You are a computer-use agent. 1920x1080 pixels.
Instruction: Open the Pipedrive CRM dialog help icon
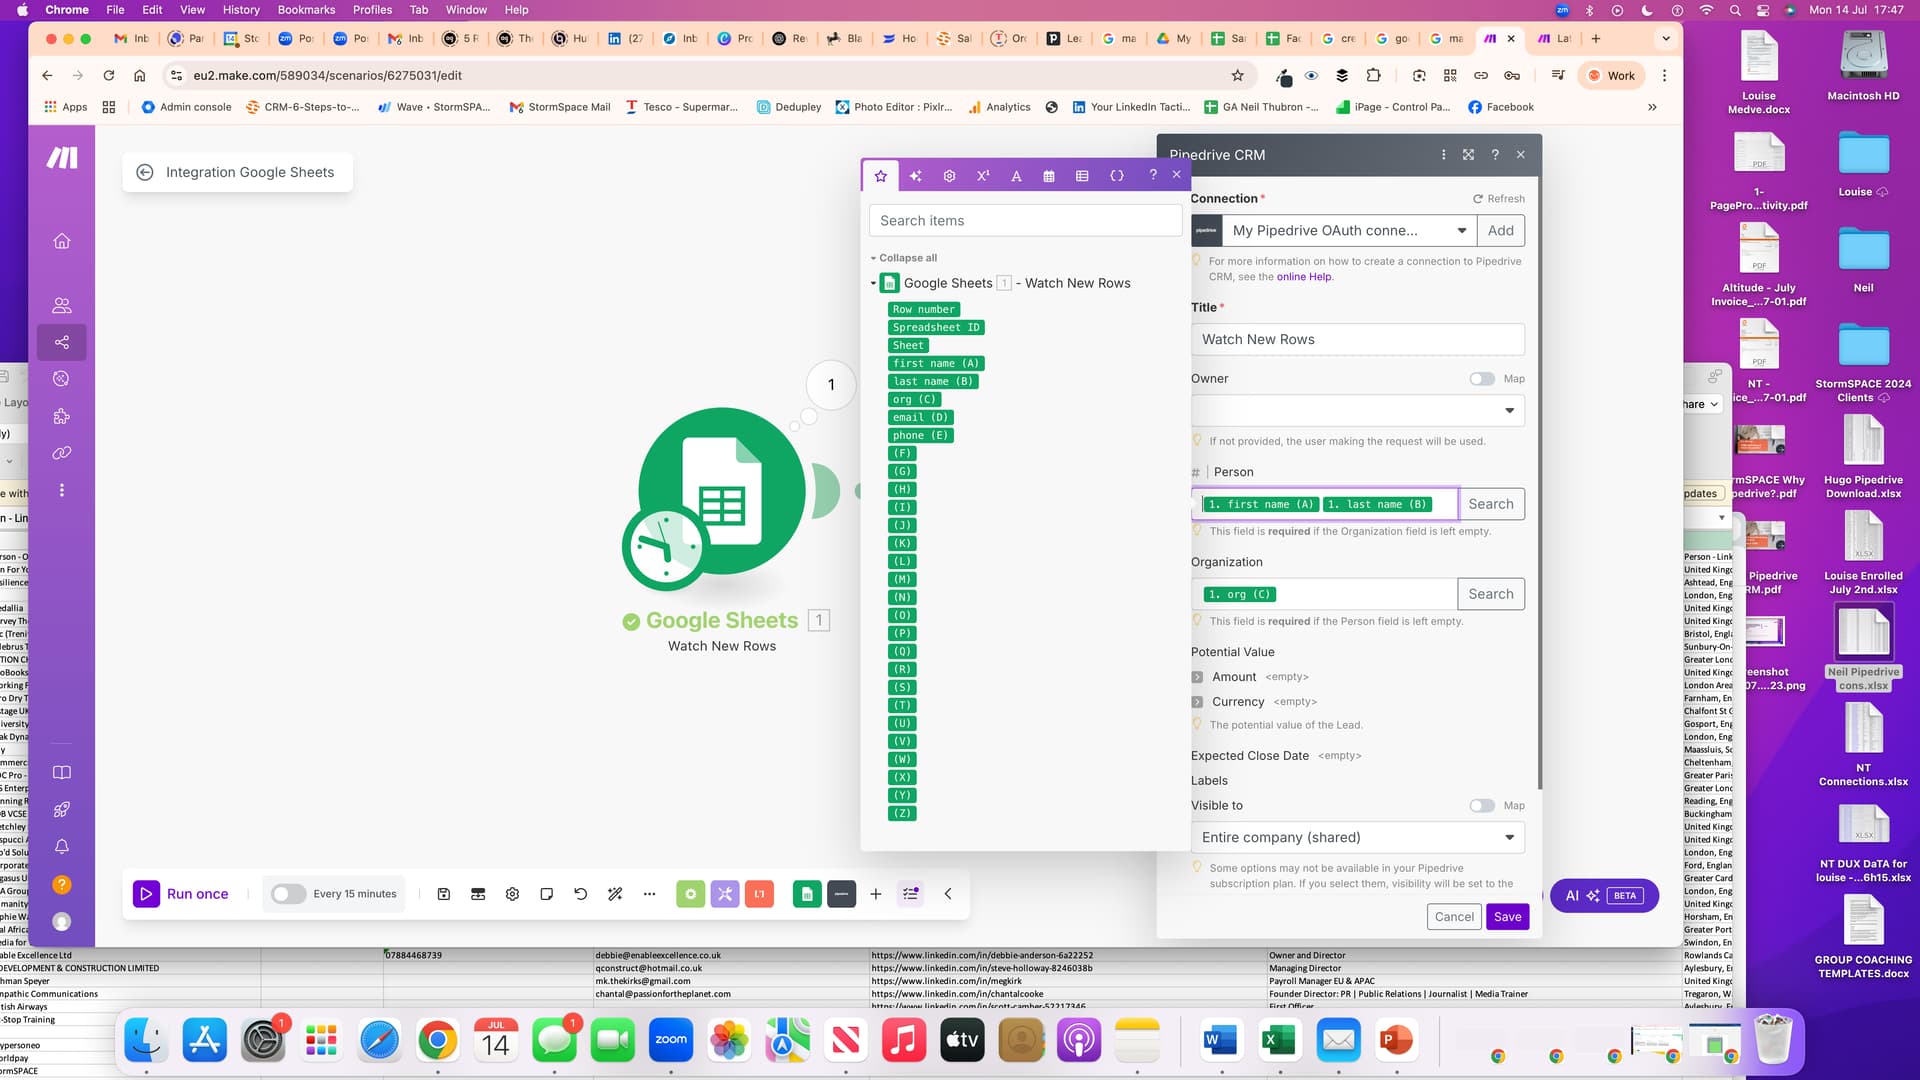pyautogui.click(x=1495, y=155)
